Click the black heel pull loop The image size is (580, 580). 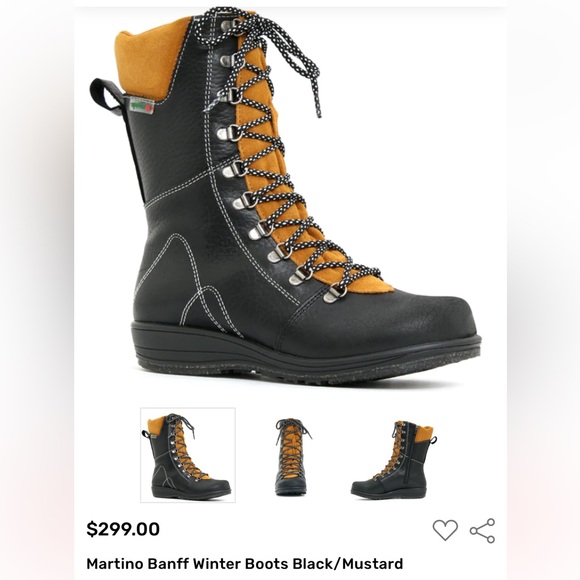[105, 96]
